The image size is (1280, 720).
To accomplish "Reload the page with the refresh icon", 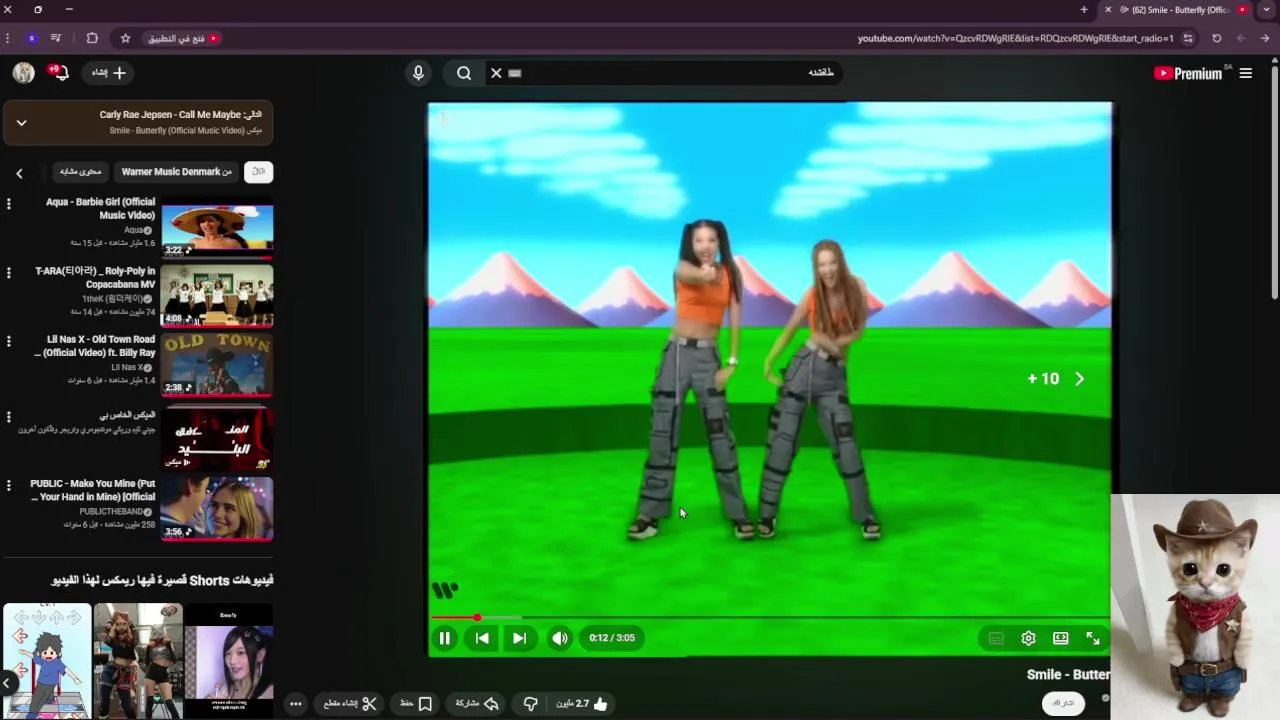I will pyautogui.click(x=1217, y=38).
